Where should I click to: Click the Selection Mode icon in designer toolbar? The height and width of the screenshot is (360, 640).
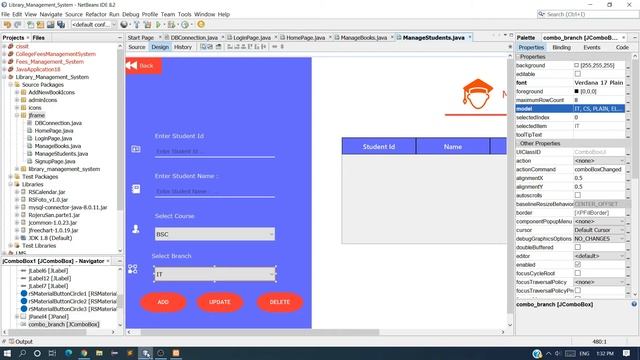click(x=203, y=47)
